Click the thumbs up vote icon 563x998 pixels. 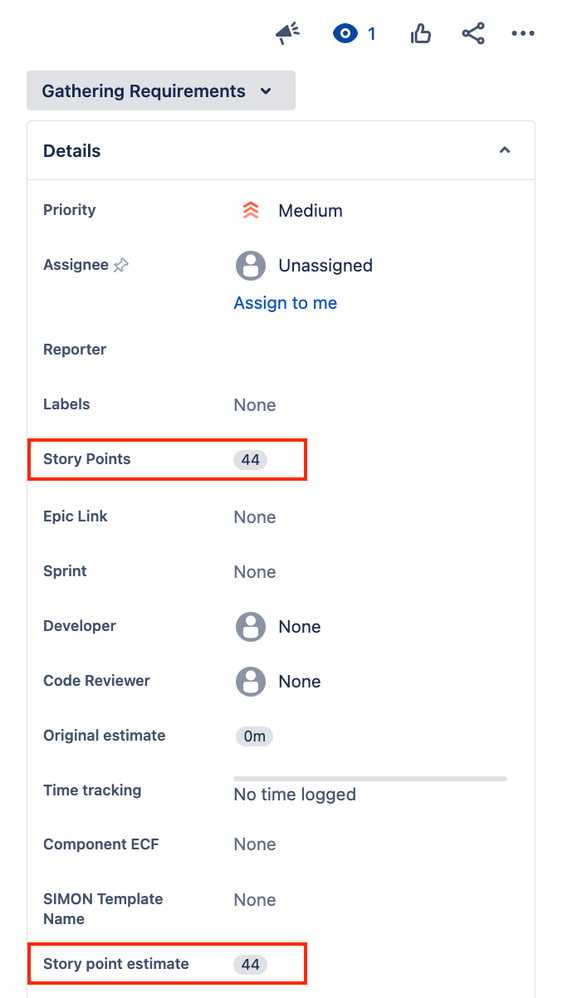[421, 34]
